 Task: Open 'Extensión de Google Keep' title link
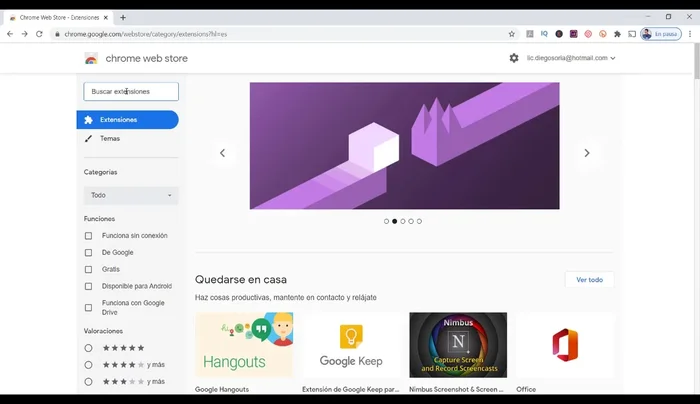click(x=351, y=389)
